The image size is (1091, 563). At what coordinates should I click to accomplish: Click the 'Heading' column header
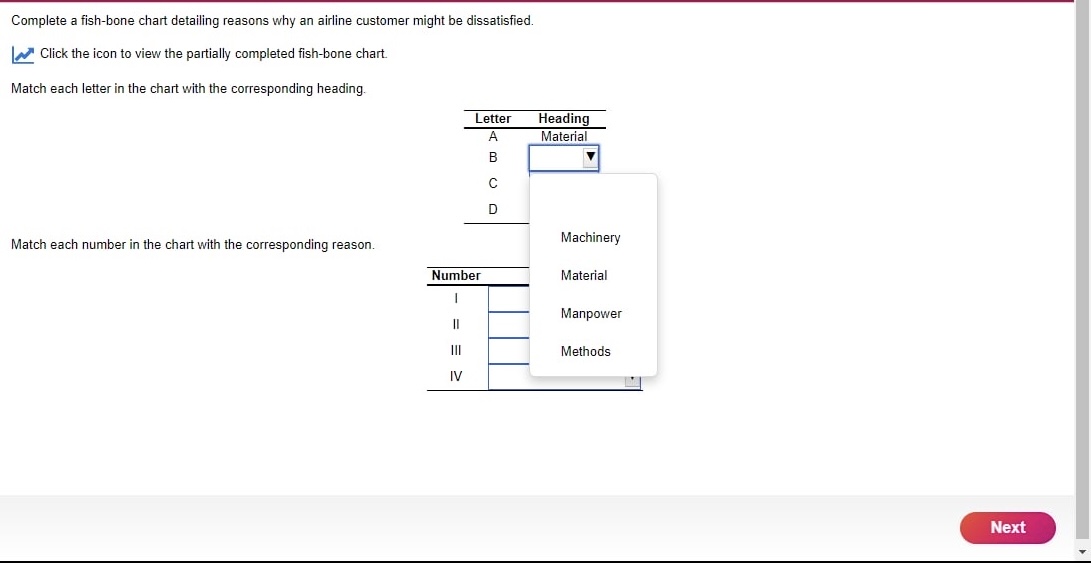coord(564,119)
